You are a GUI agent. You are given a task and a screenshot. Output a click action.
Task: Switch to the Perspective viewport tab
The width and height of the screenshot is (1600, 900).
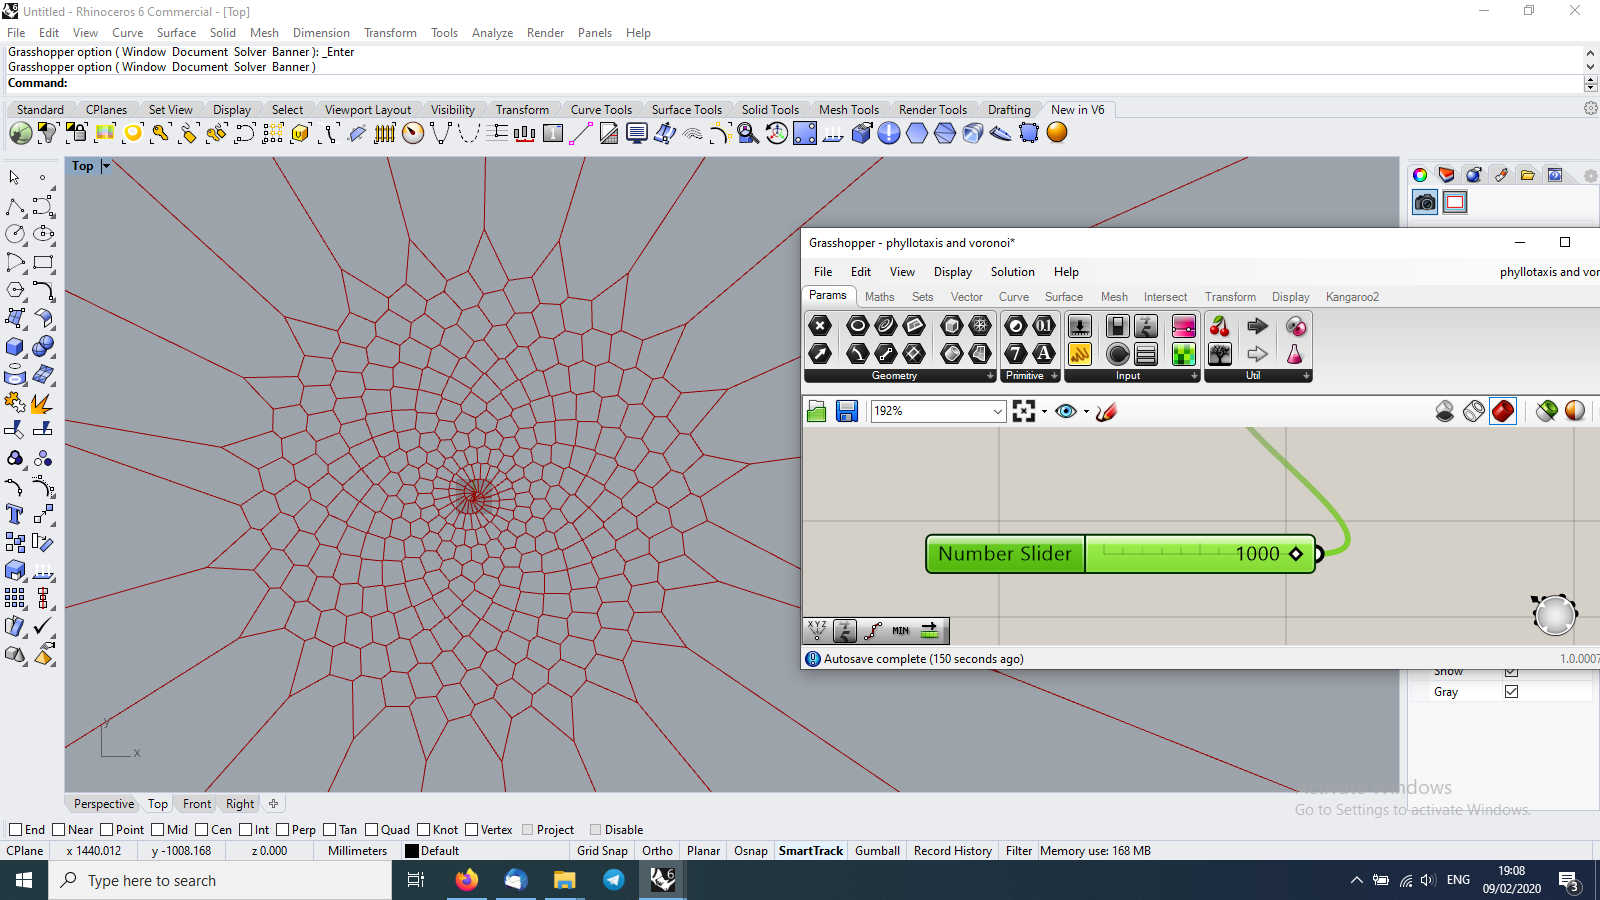[103, 804]
